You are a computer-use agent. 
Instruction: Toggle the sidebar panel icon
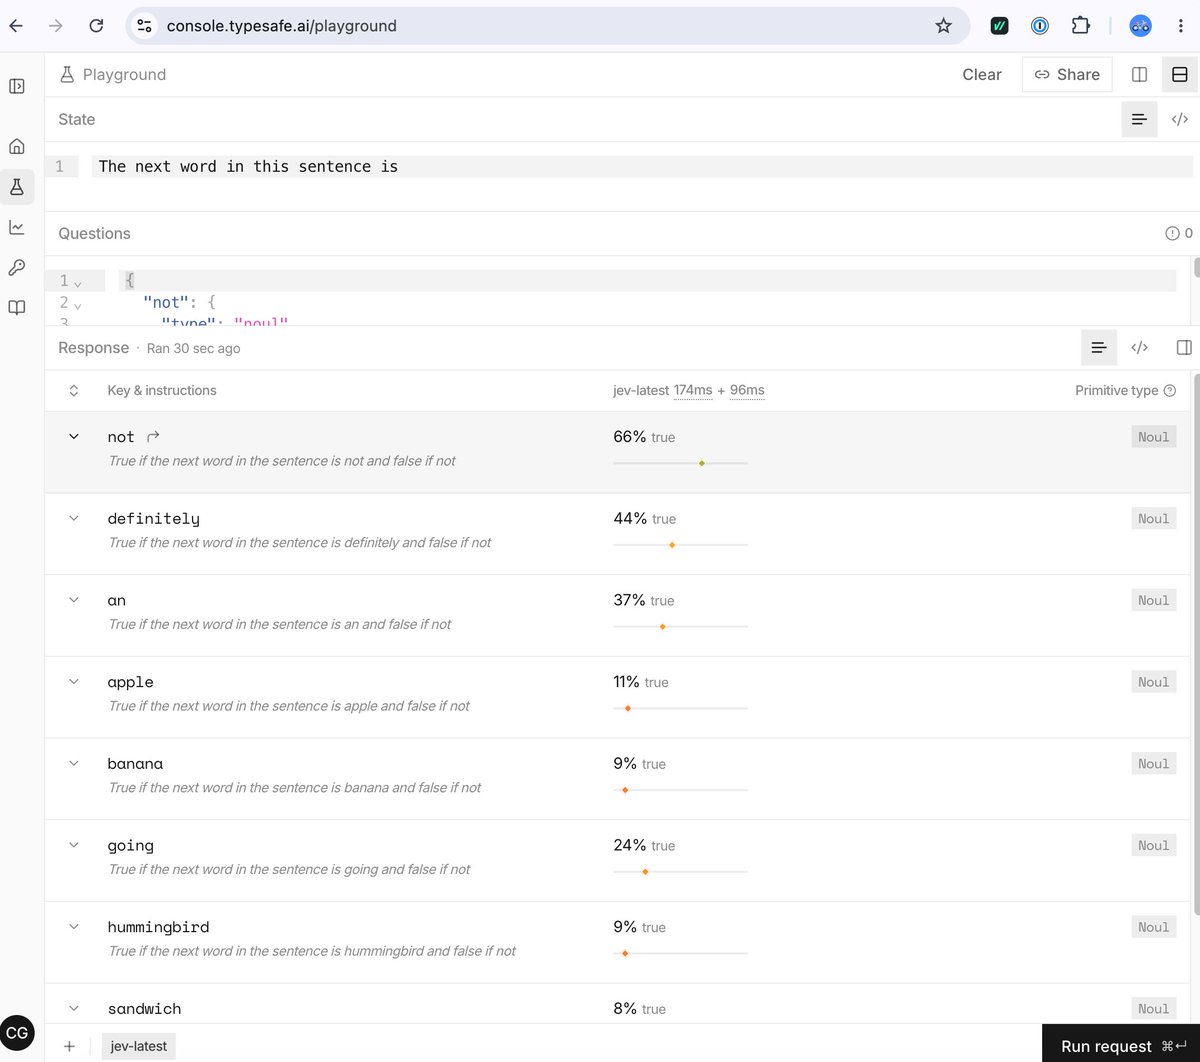[x=17, y=86]
